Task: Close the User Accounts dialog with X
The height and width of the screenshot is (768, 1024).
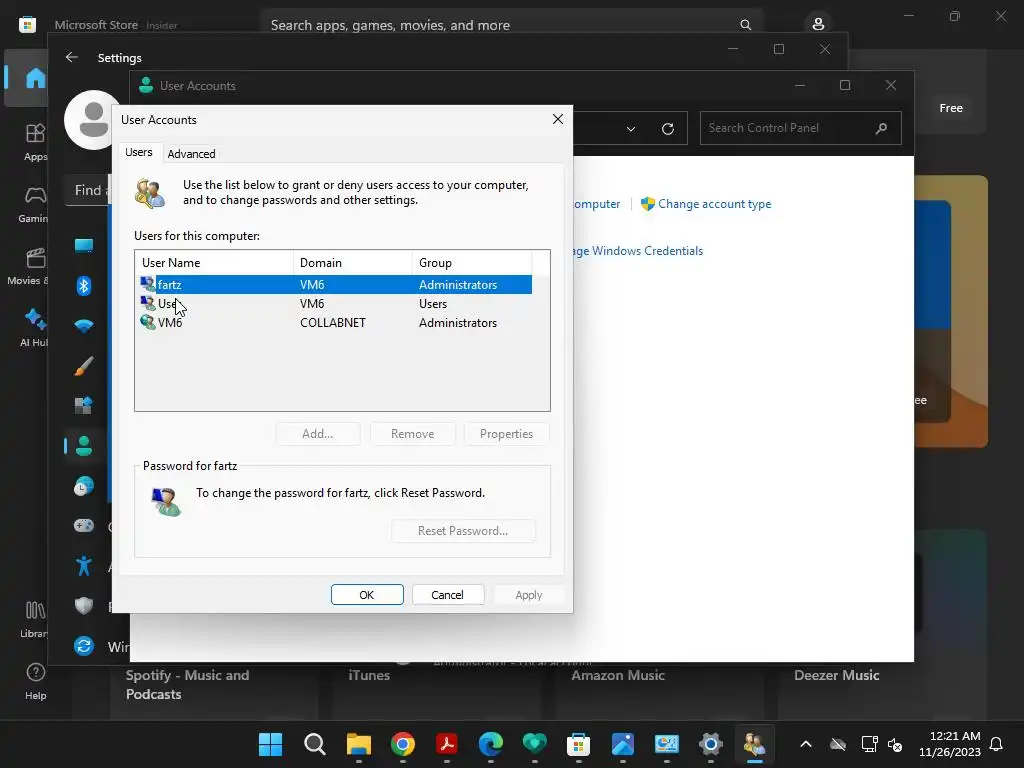Action: (x=558, y=119)
